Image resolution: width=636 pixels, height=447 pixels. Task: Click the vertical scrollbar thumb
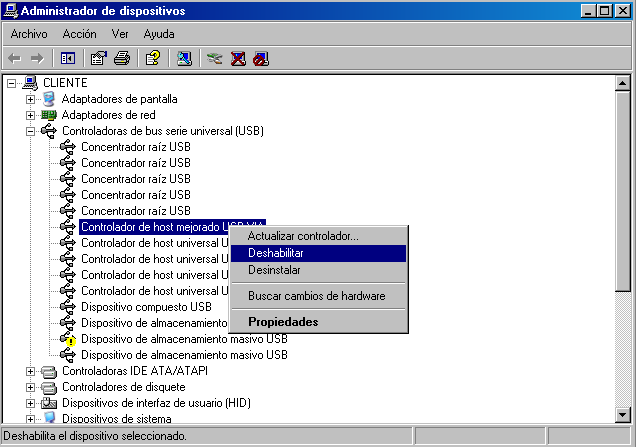click(622, 191)
